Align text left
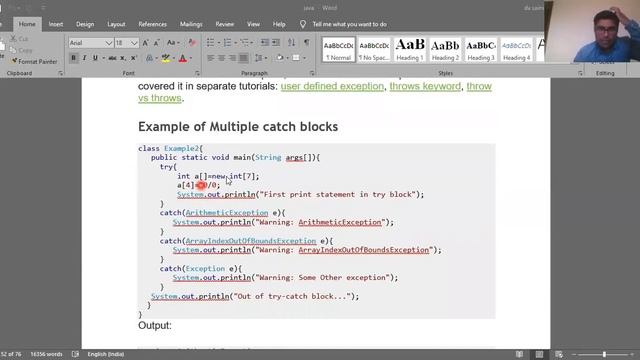640x360 pixels. click(x=211, y=58)
